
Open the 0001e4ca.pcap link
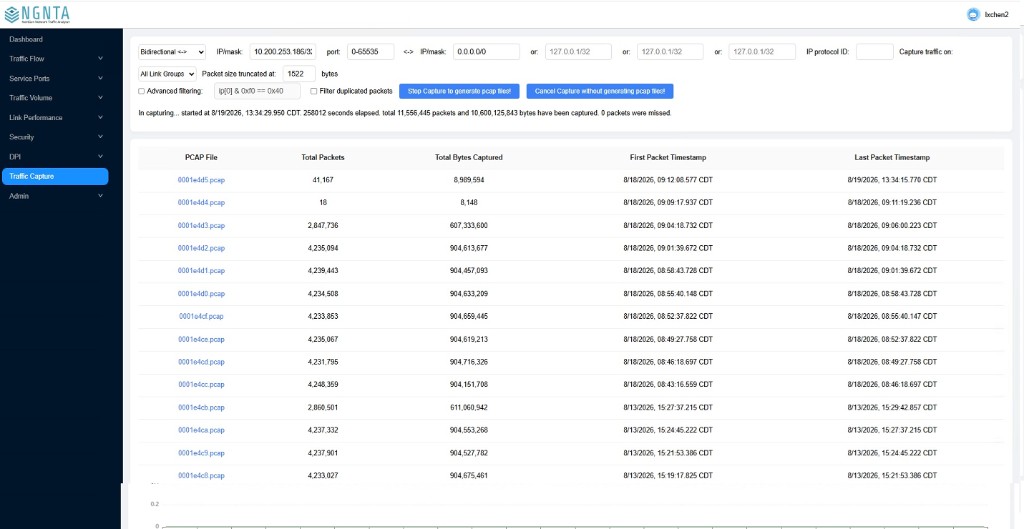pos(201,430)
